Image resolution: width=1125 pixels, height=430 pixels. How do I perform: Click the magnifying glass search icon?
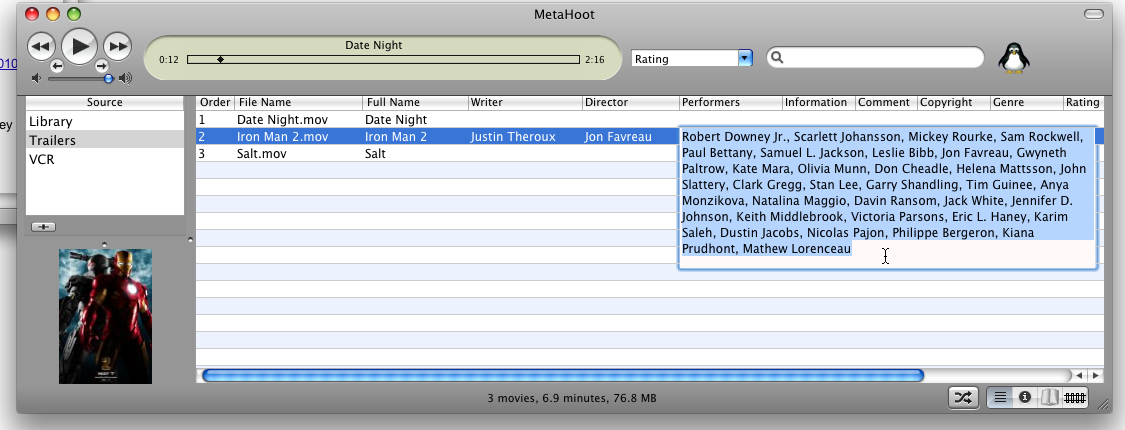778,58
